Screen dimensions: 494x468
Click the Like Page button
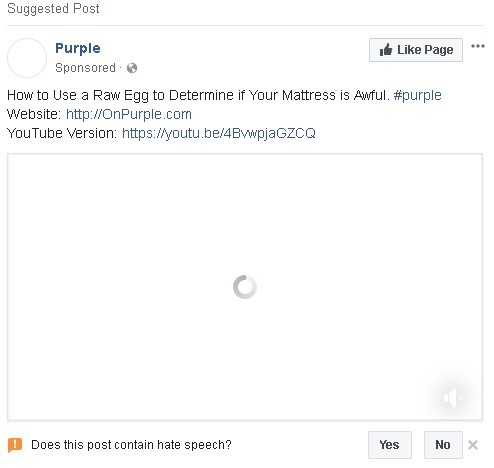pos(416,50)
